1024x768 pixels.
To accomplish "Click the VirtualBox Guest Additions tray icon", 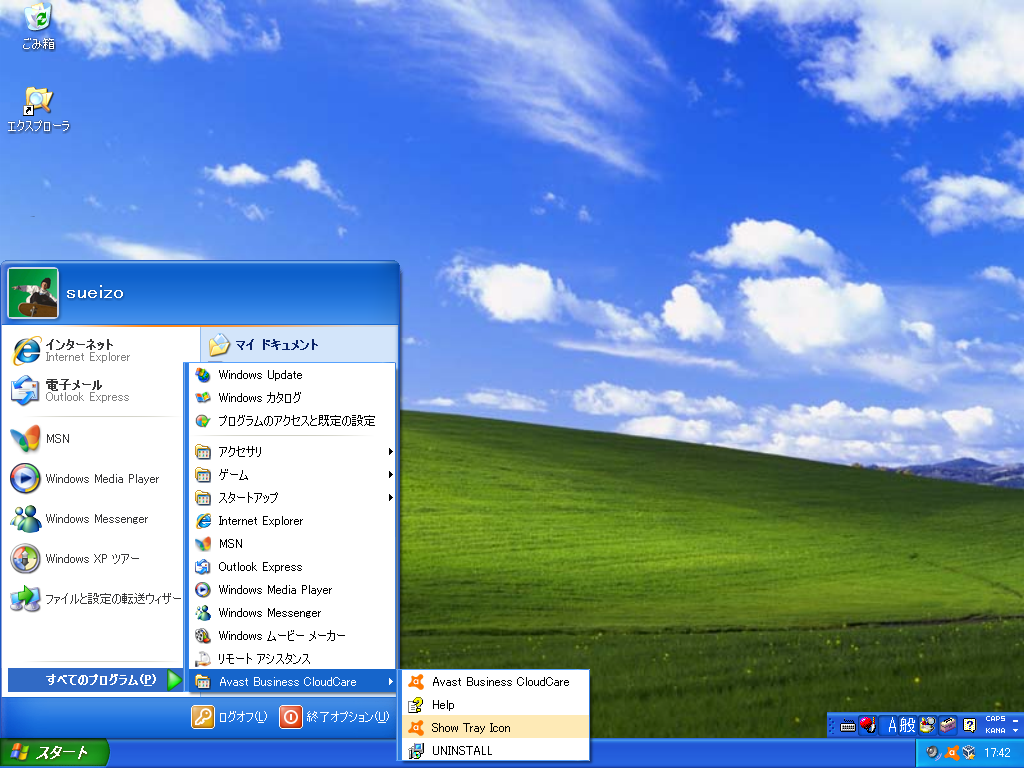I will click(x=970, y=753).
